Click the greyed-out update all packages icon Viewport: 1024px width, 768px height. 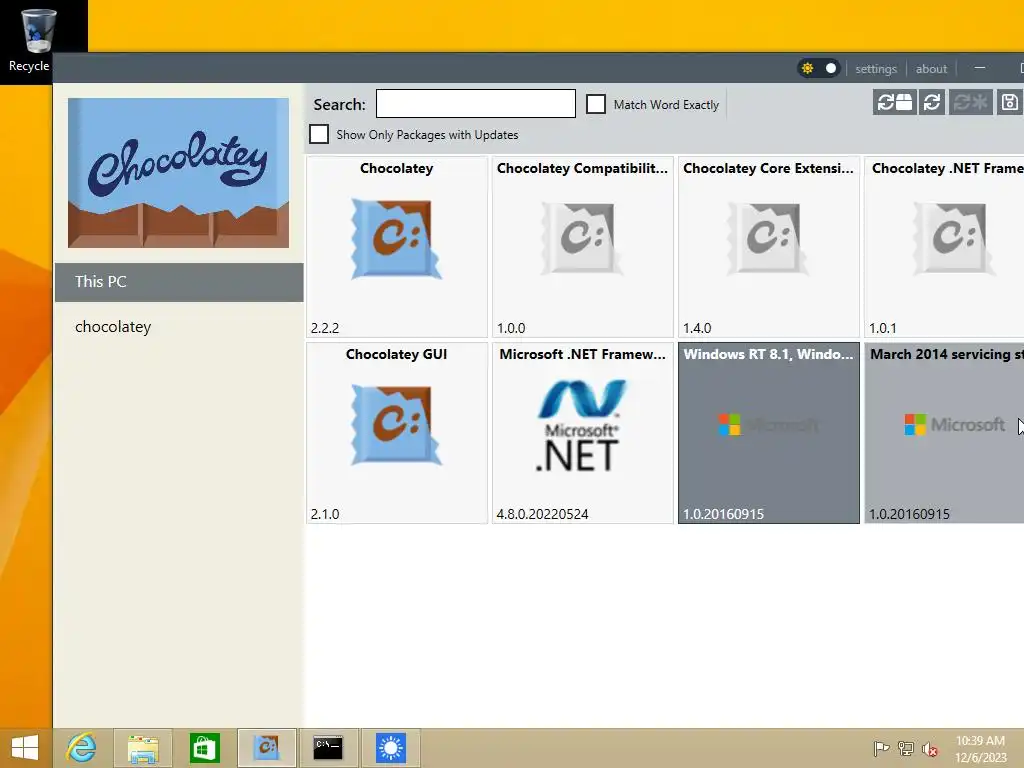(970, 103)
